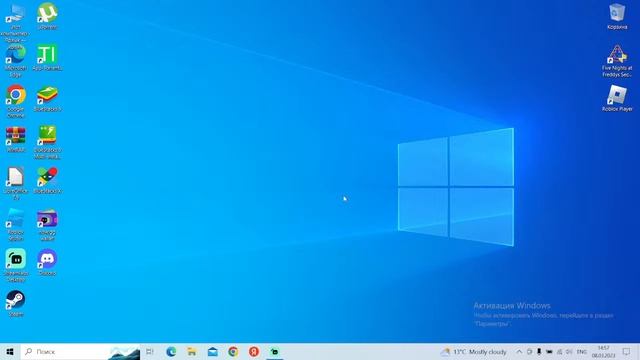
Task: Open the taskbar clock and date
Action: pyautogui.click(x=604, y=351)
